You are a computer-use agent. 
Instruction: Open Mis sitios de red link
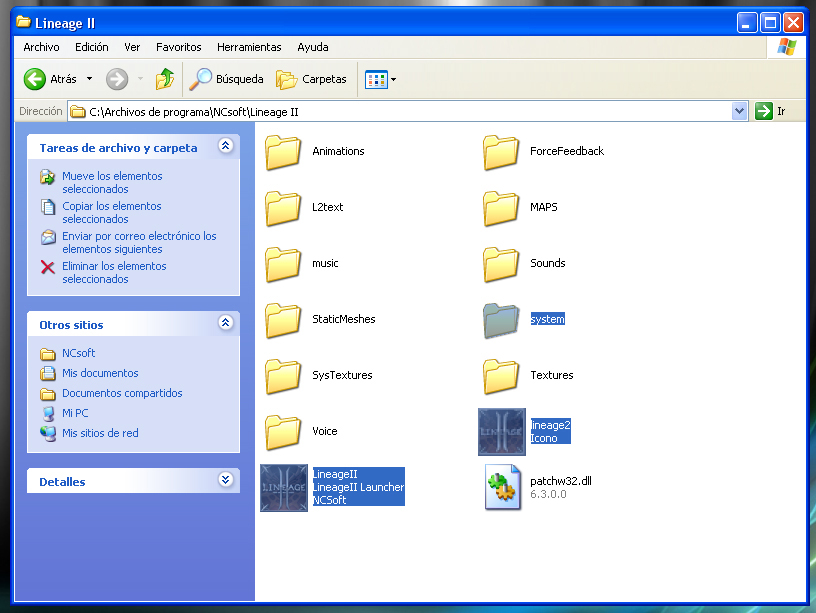coord(100,433)
